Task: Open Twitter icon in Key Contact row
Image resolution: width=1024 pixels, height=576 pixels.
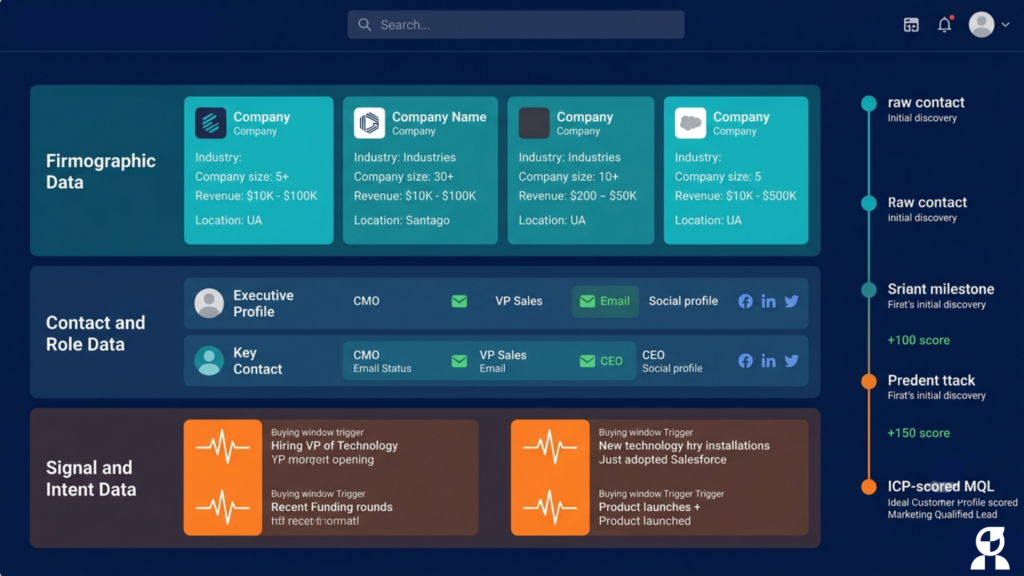Action: (792, 360)
